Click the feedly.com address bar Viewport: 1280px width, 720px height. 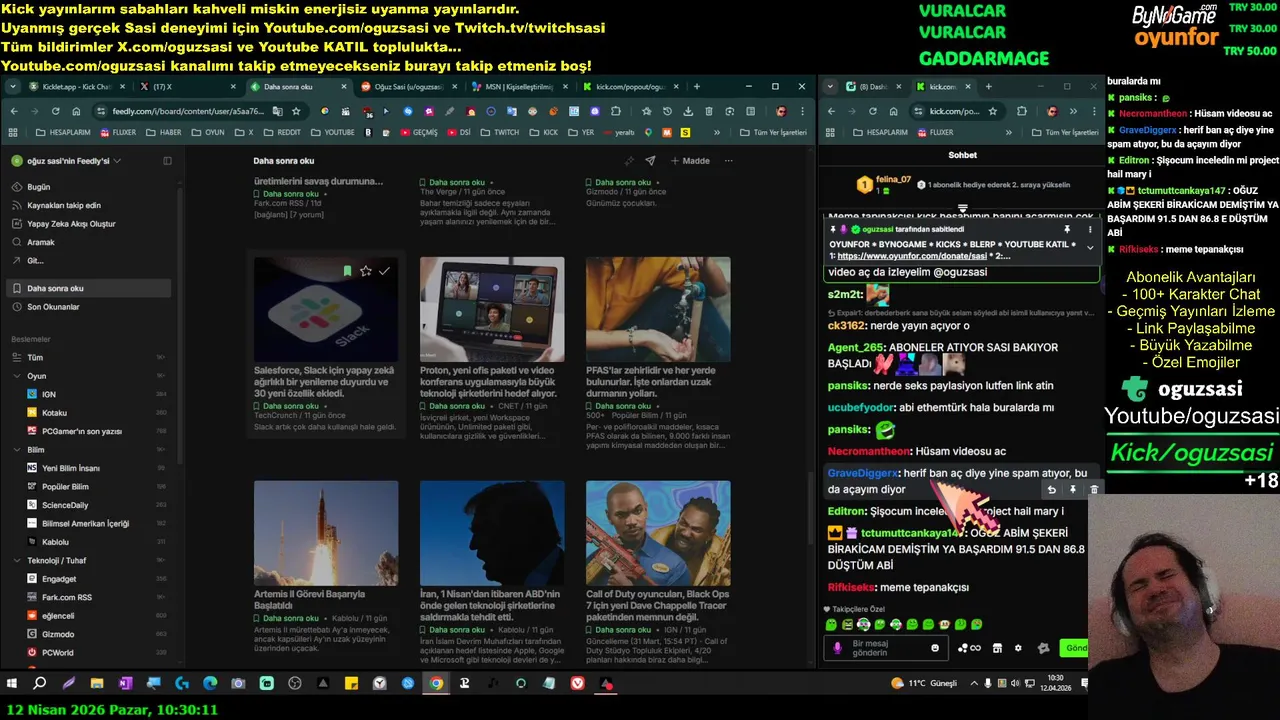(190, 111)
